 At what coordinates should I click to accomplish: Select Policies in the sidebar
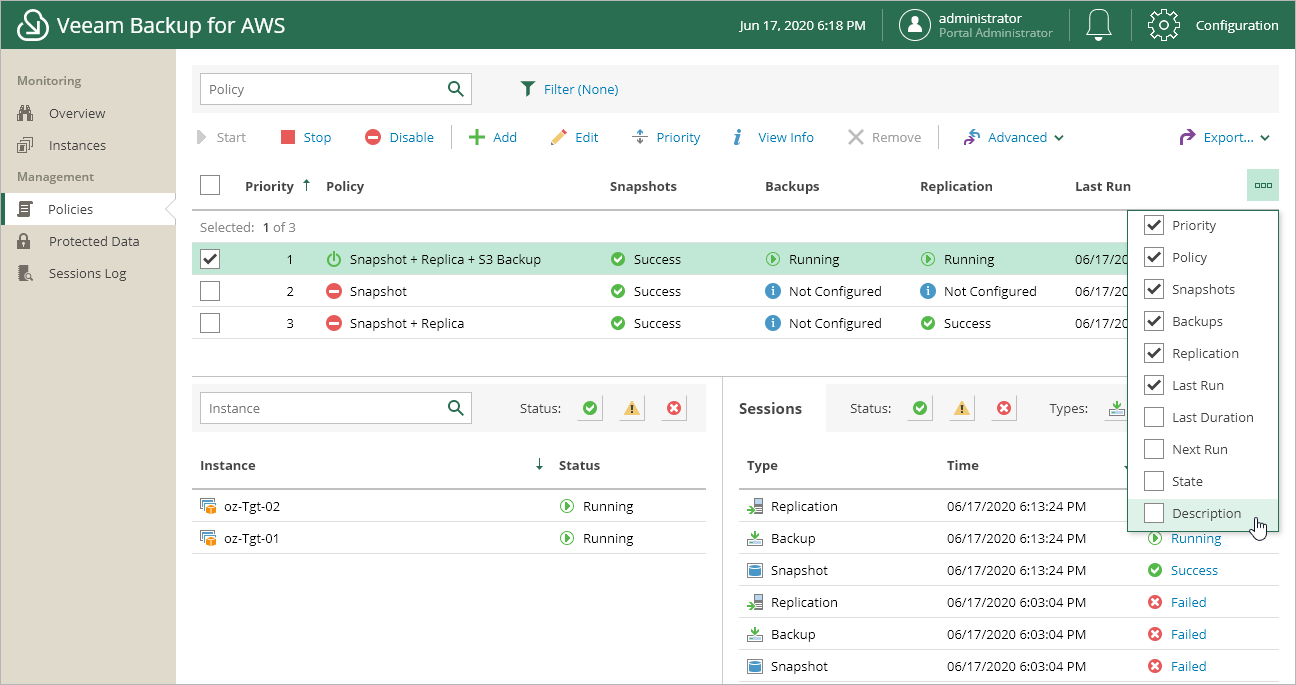click(70, 209)
